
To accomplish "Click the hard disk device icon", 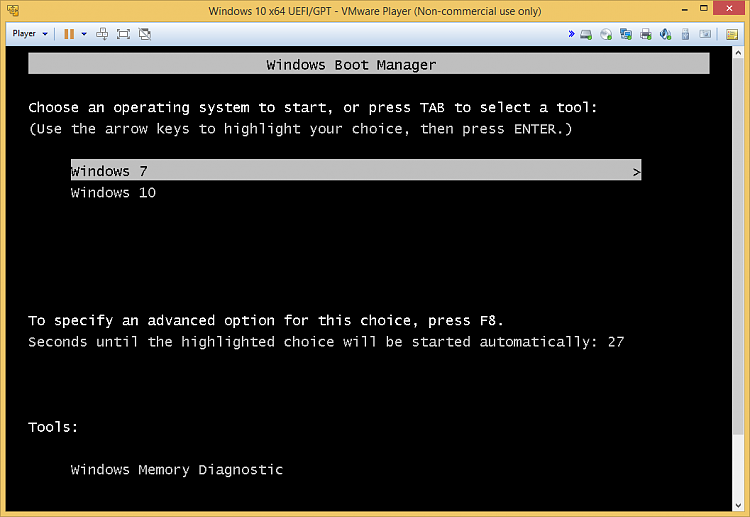I will coord(586,34).
